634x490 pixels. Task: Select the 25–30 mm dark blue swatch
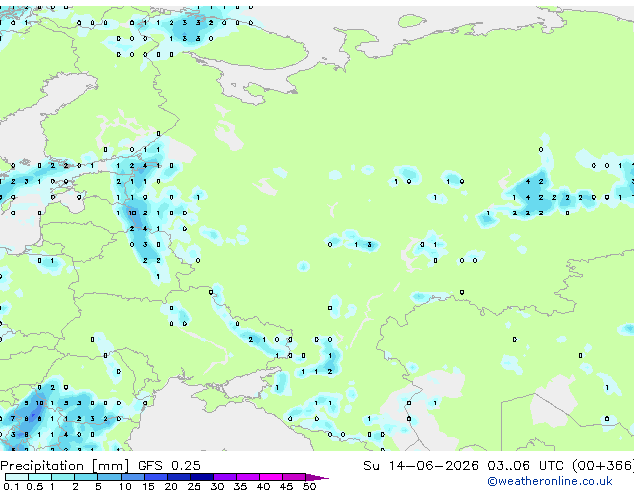click(201, 477)
